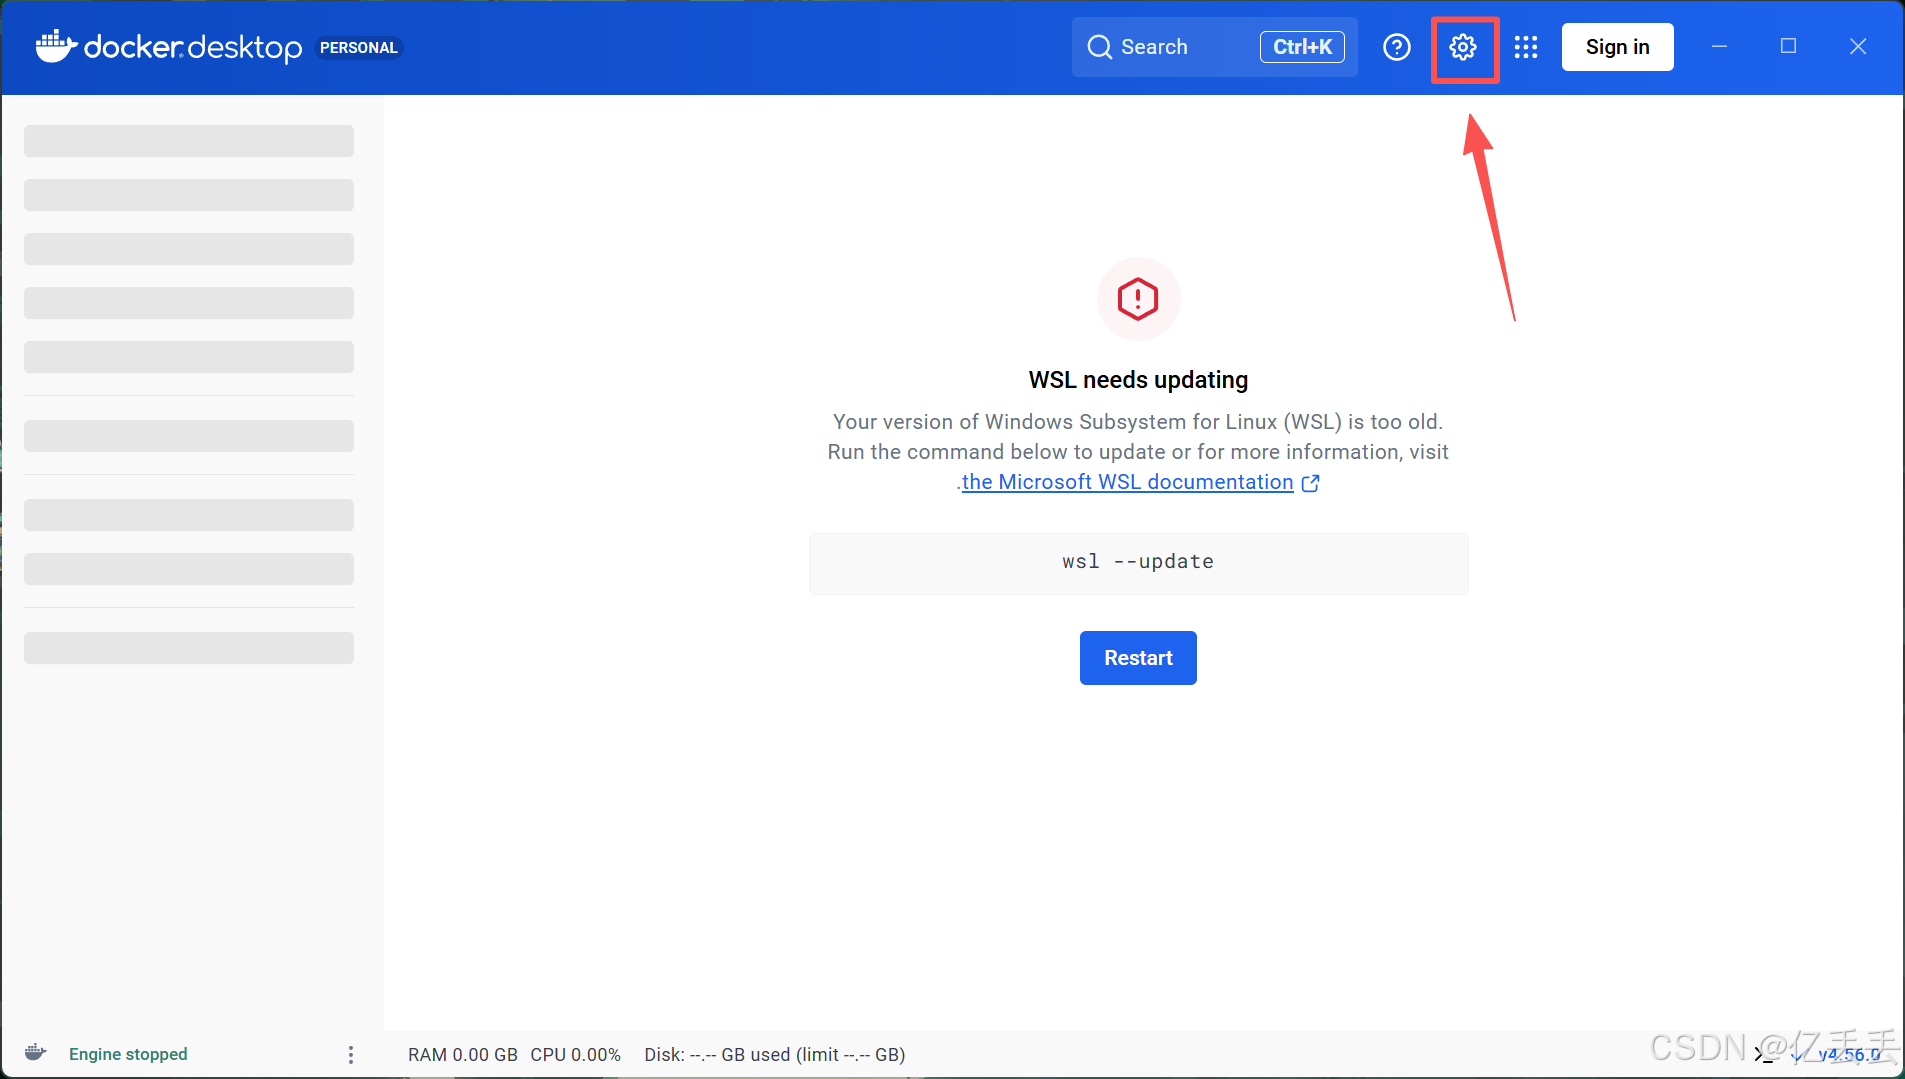Click the 'RAM 0.00 GB' status entry
The width and height of the screenshot is (1905, 1079).
(463, 1055)
